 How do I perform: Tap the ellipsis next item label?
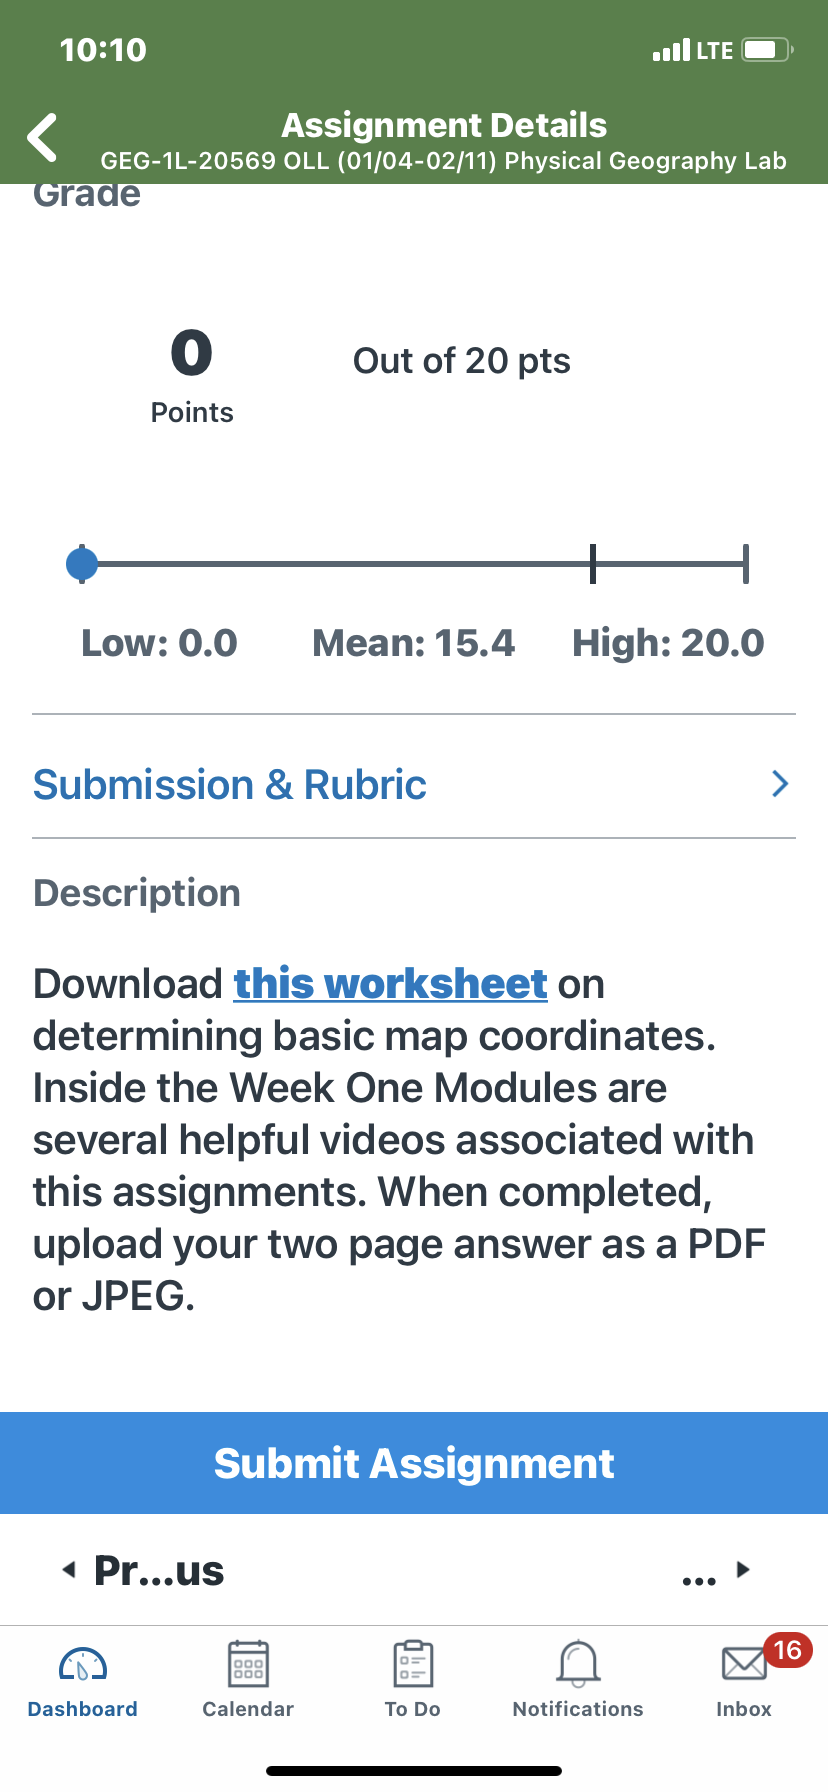699,1579
